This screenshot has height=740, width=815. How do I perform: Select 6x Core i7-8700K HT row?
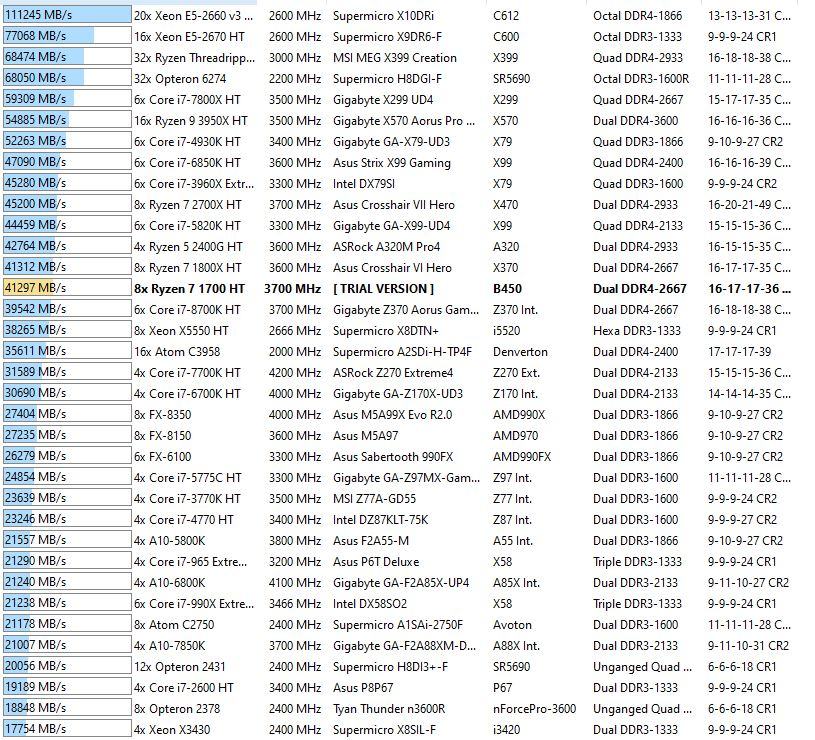(x=397, y=310)
